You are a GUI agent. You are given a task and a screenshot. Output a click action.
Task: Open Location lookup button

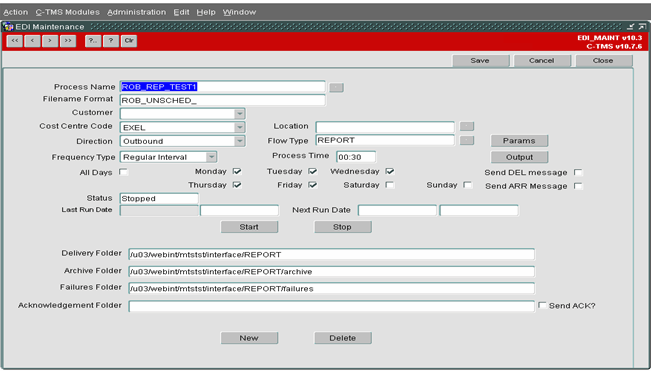pos(467,126)
